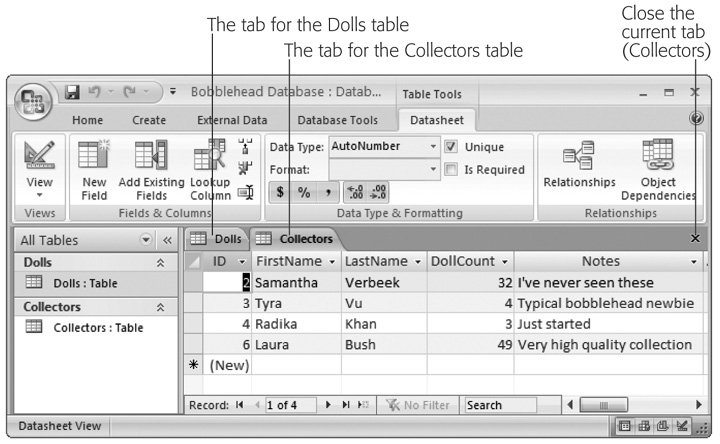Open the ID column header dropdown
720x444 pixels.
(x=242, y=262)
